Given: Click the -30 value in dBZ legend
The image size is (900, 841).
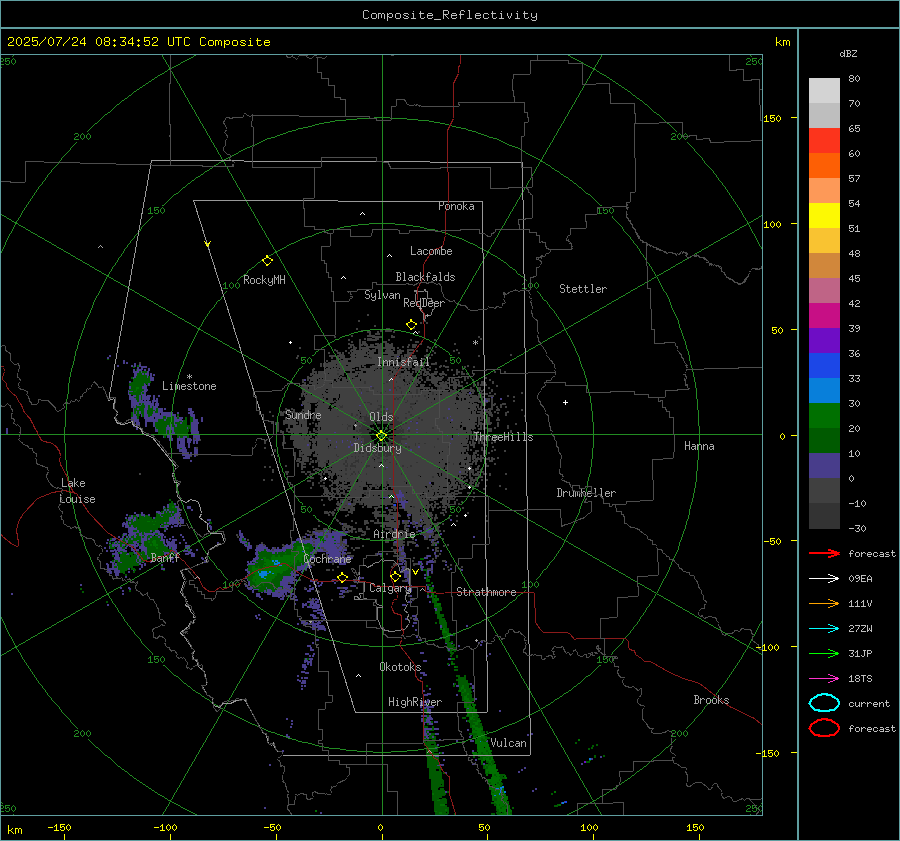Looking at the screenshot, I should [857, 528].
